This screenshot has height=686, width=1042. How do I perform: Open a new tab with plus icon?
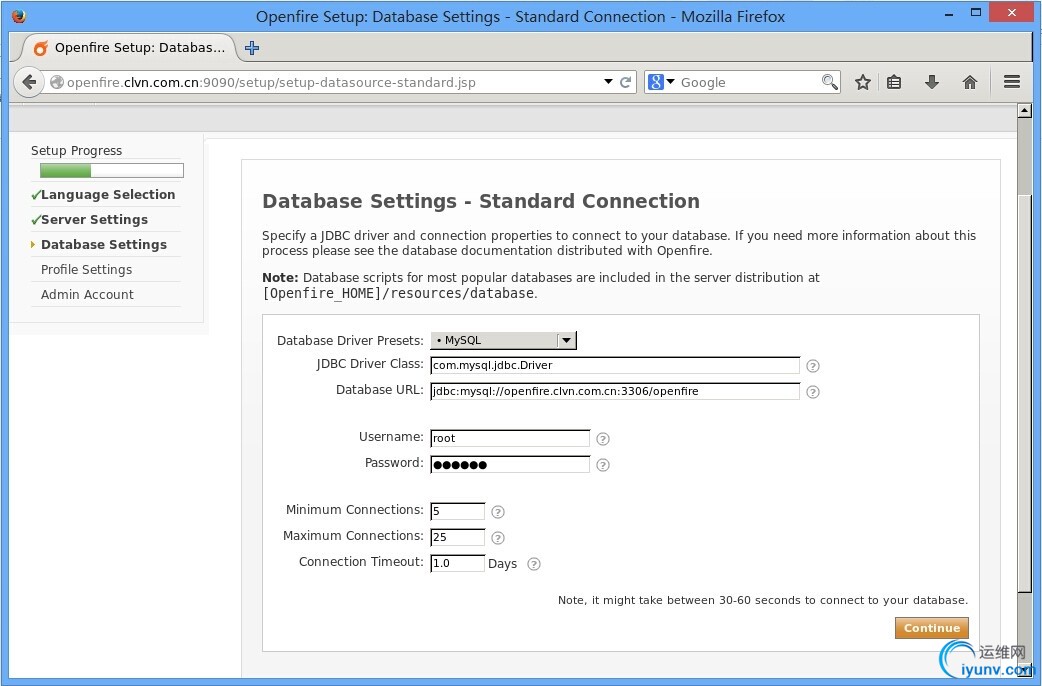[x=252, y=48]
